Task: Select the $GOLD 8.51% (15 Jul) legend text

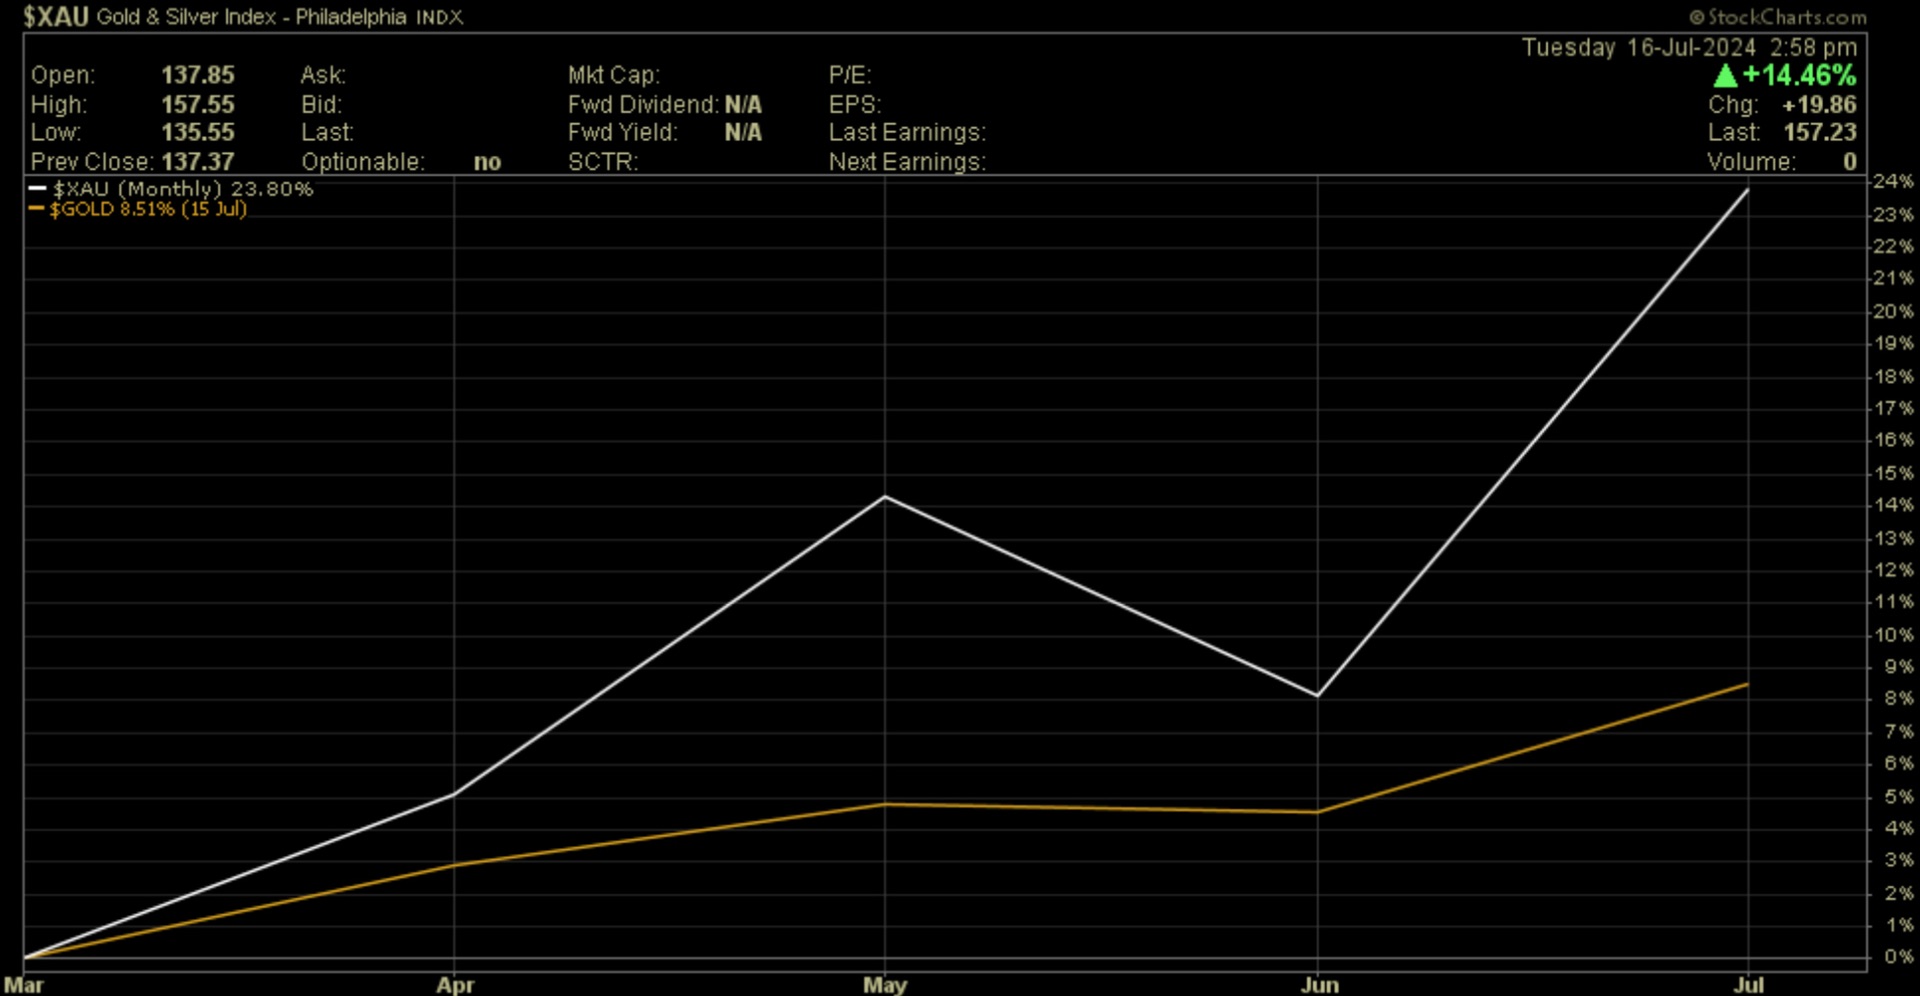Action: (x=148, y=209)
